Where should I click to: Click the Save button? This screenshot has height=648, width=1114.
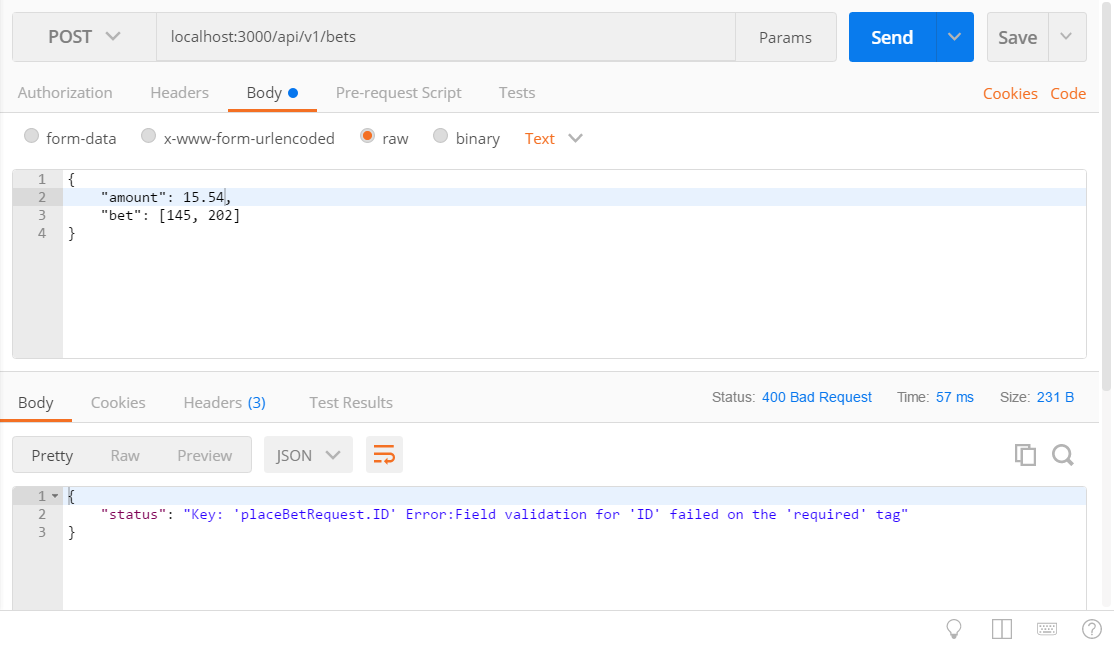[x=1017, y=37]
